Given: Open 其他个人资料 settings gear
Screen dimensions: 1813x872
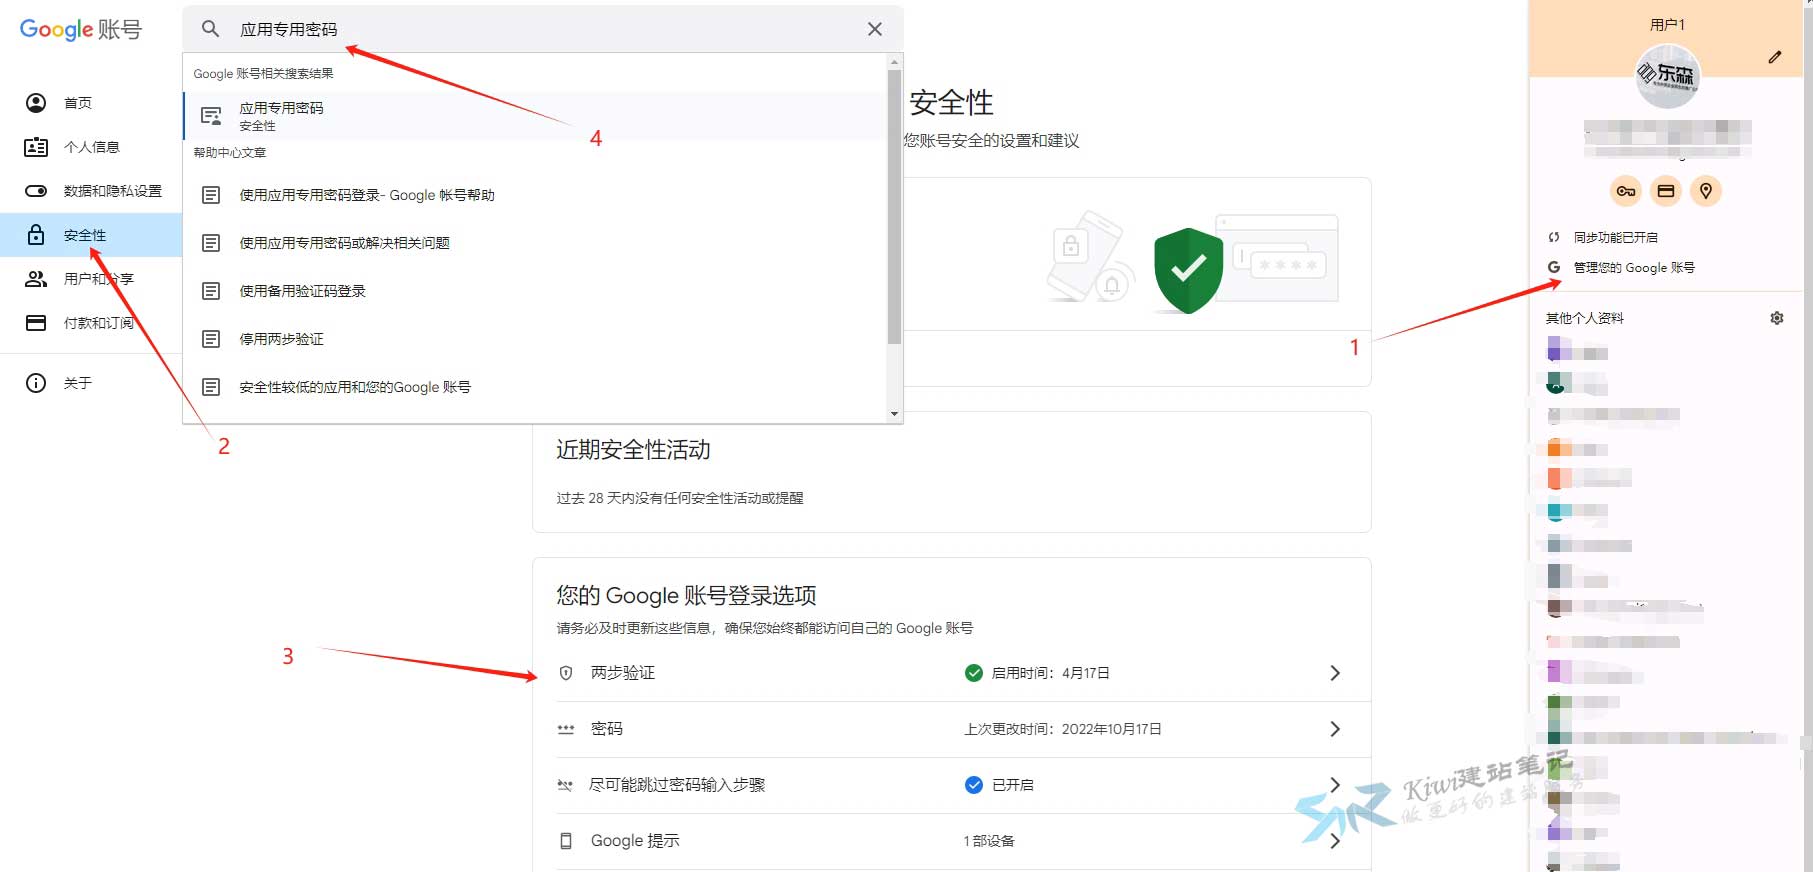Looking at the screenshot, I should (x=1777, y=318).
